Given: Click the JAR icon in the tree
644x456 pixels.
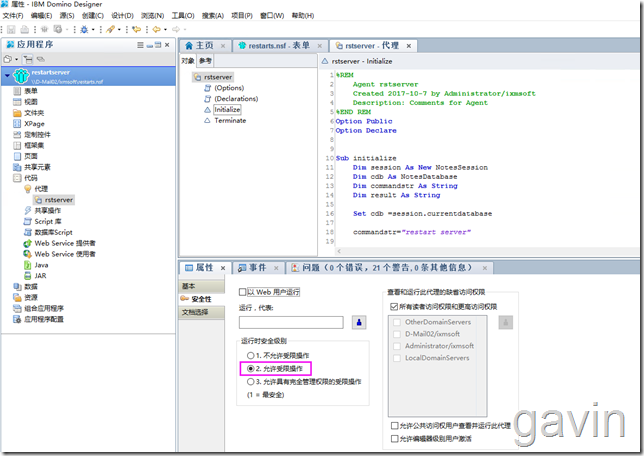Looking at the screenshot, I should 28,276.
